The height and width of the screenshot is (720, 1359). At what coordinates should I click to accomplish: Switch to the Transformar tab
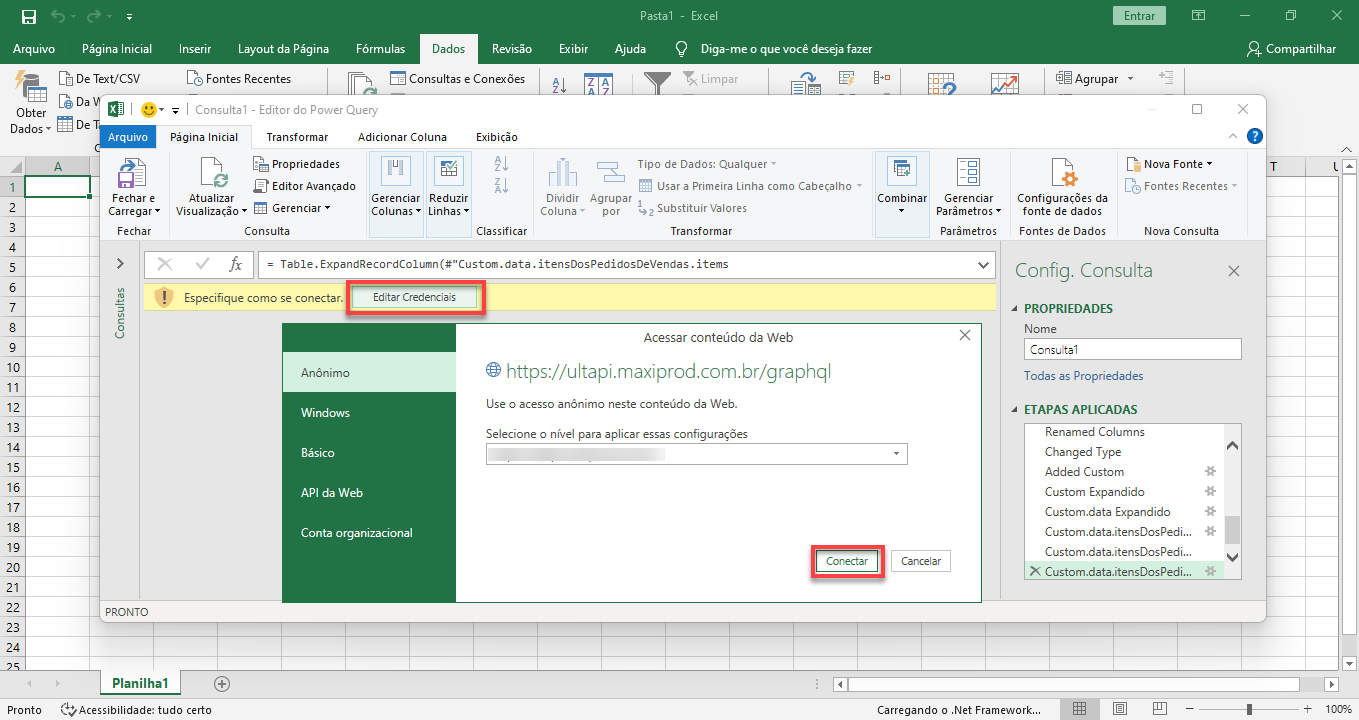(x=297, y=137)
